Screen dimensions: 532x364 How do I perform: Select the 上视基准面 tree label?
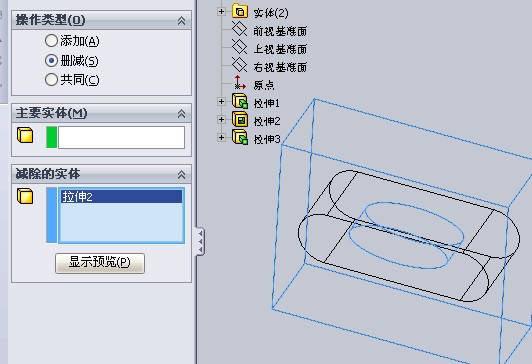[280, 49]
